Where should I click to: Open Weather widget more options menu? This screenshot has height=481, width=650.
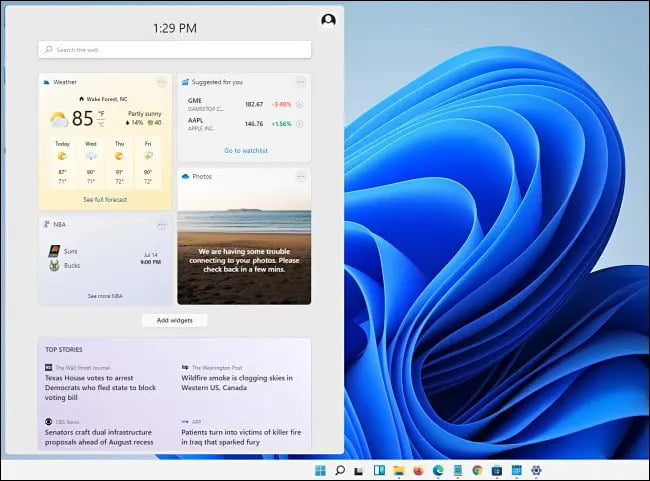pos(161,82)
